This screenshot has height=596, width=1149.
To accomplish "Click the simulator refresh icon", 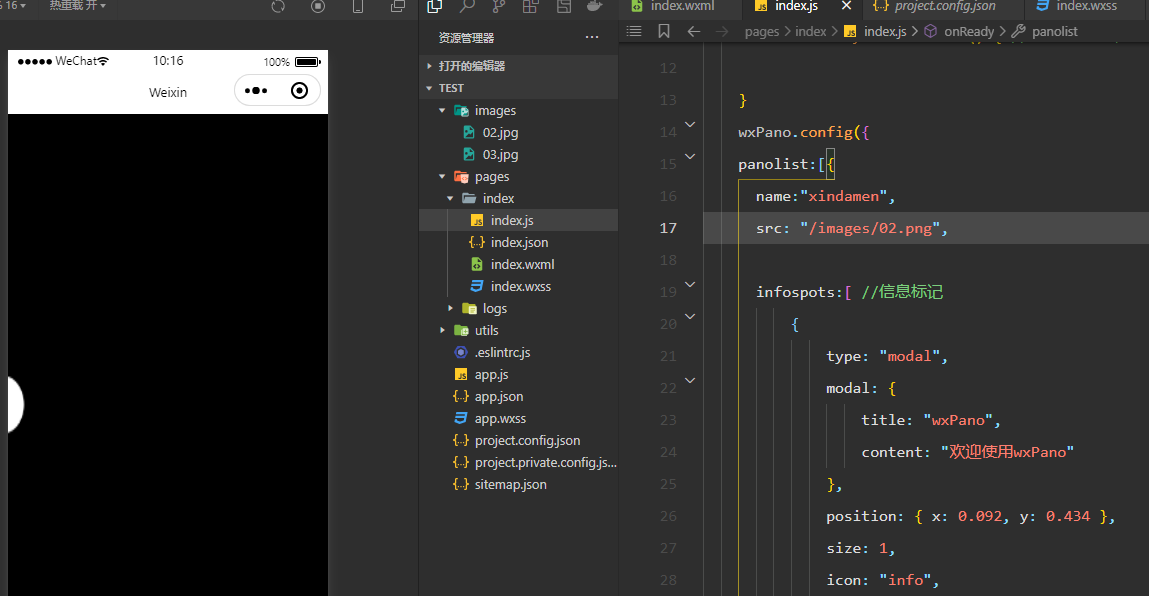I will tap(278, 7).
